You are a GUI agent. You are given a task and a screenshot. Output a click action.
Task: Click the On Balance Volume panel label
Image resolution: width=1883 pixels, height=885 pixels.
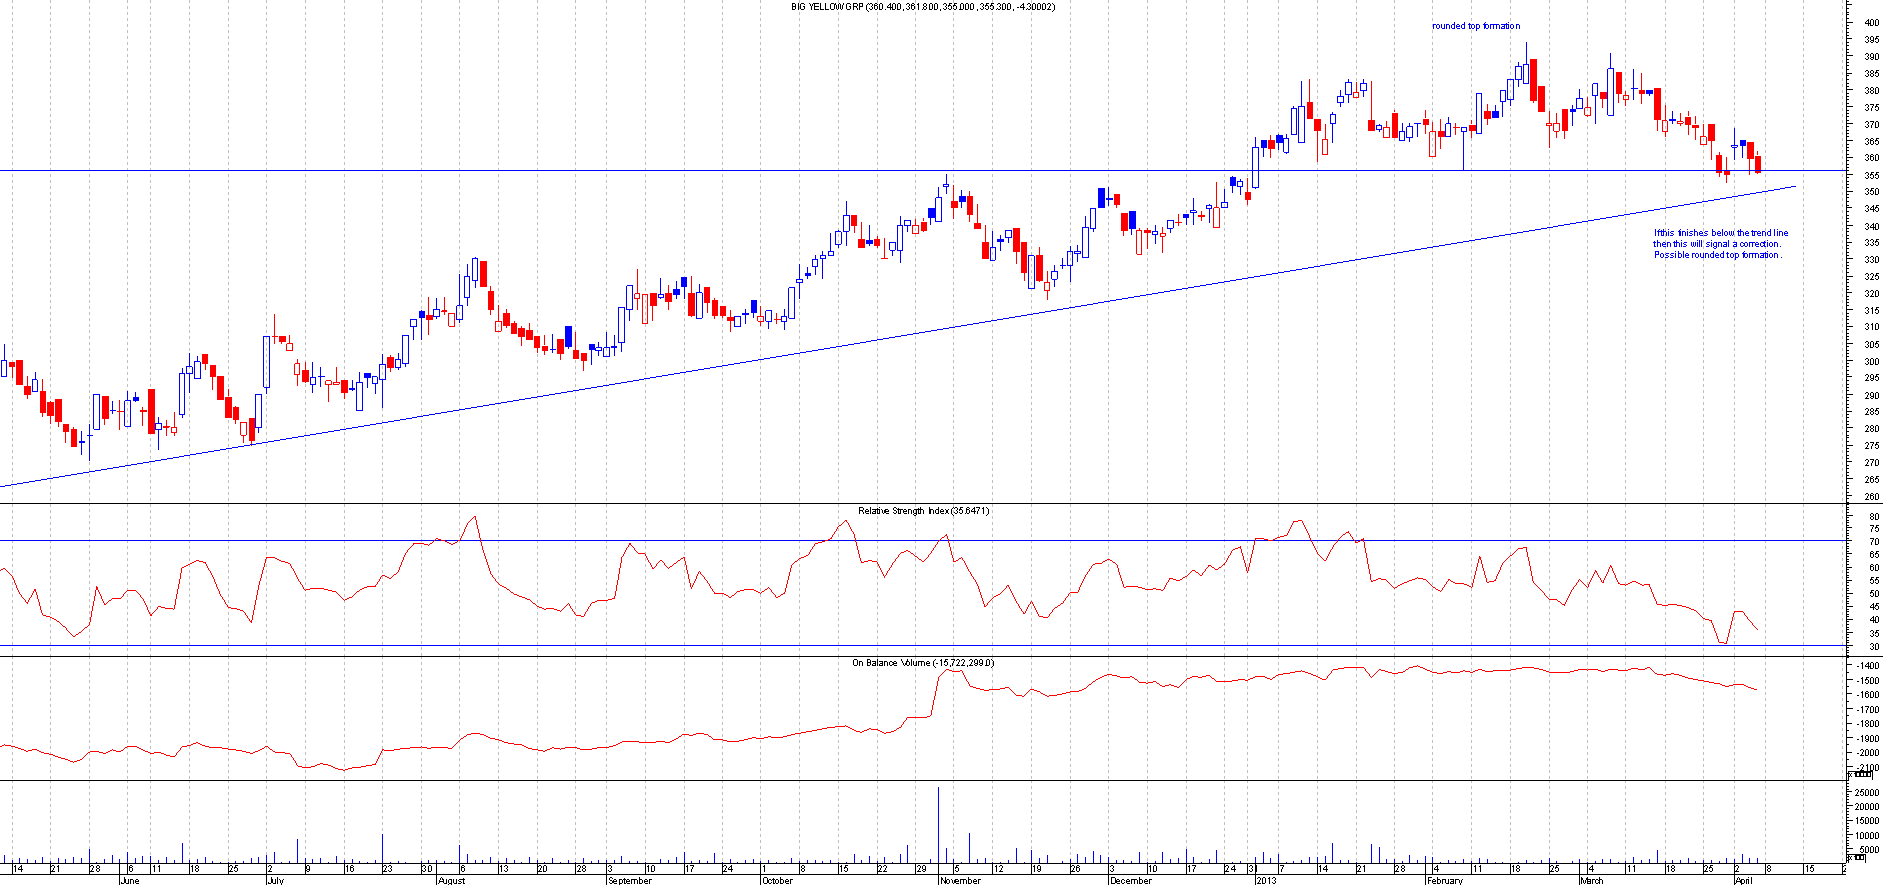point(922,663)
